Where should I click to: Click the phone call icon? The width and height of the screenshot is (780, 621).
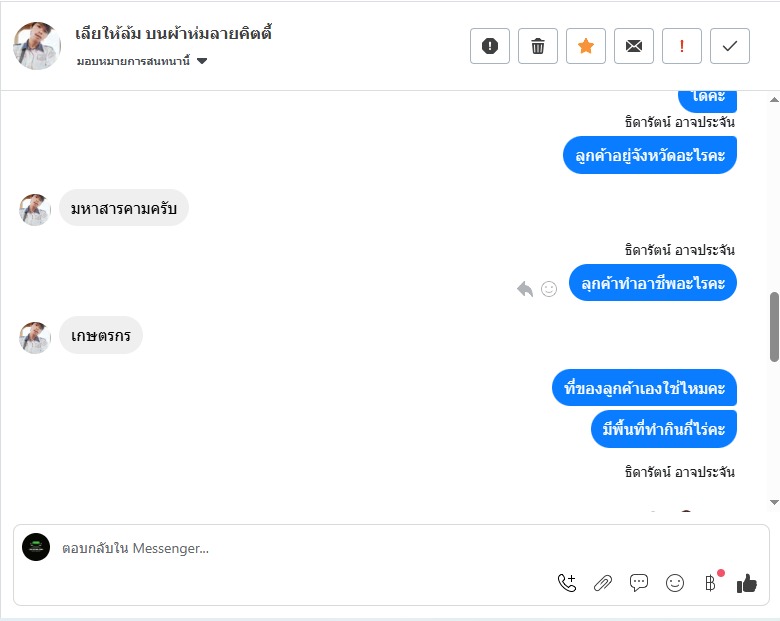[567, 583]
